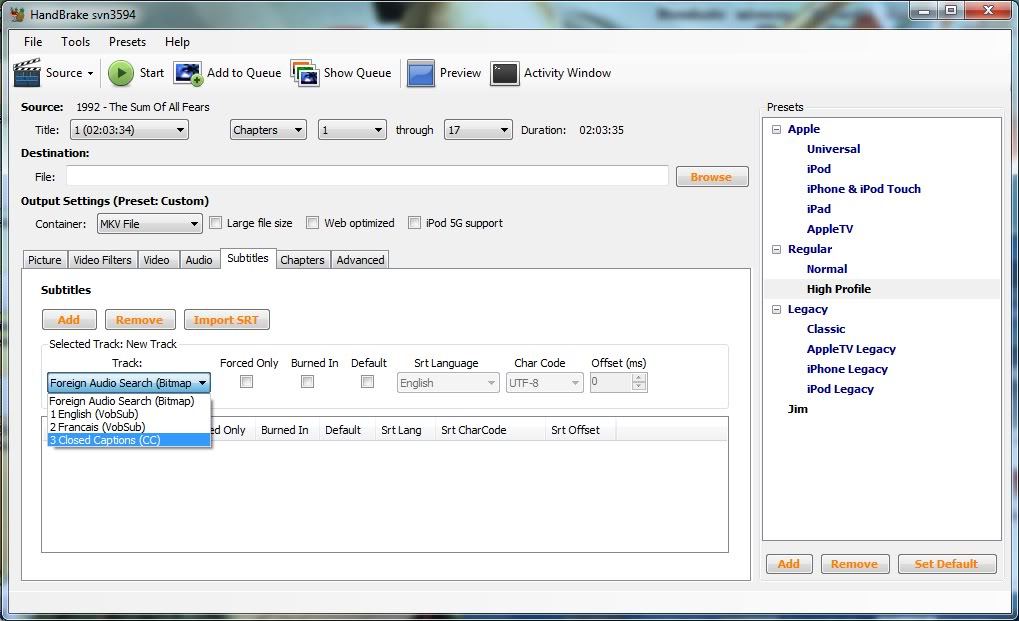Open the Source dropdown arrow

coord(90,73)
